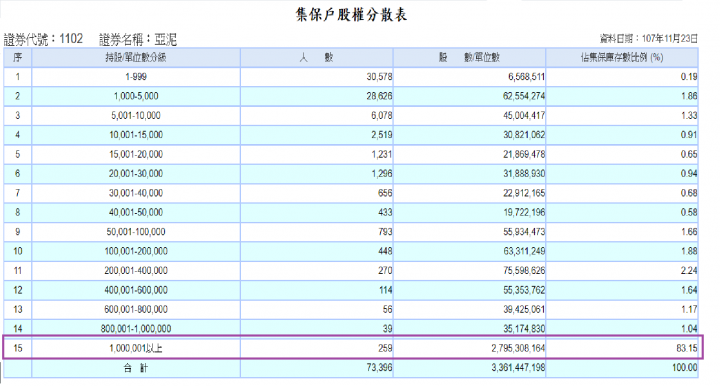Click holder count 448
720x386 pixels.
click(x=385, y=251)
